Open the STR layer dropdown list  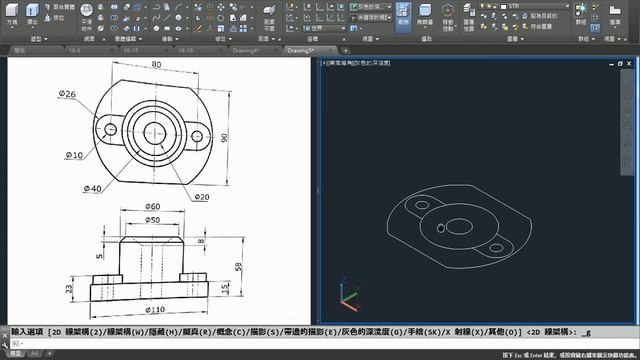pos(567,7)
